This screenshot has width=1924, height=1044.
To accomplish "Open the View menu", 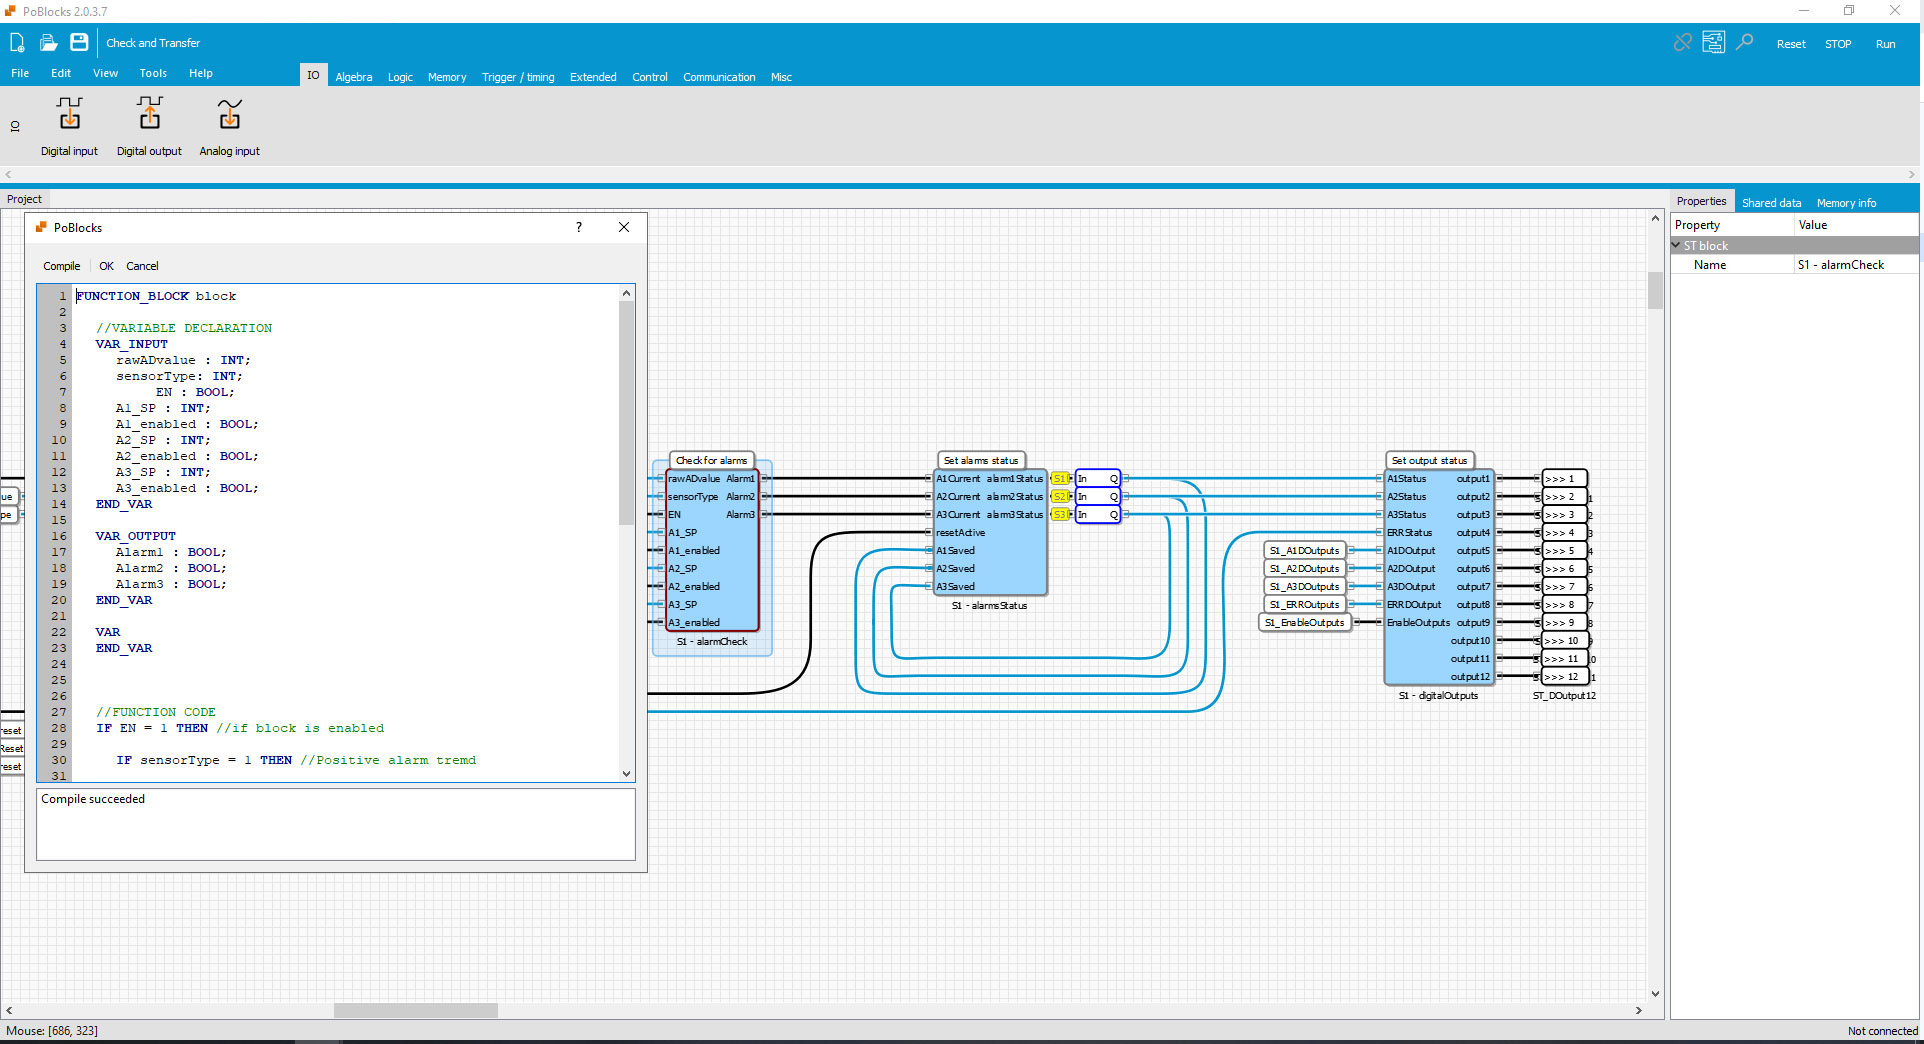I will point(105,73).
